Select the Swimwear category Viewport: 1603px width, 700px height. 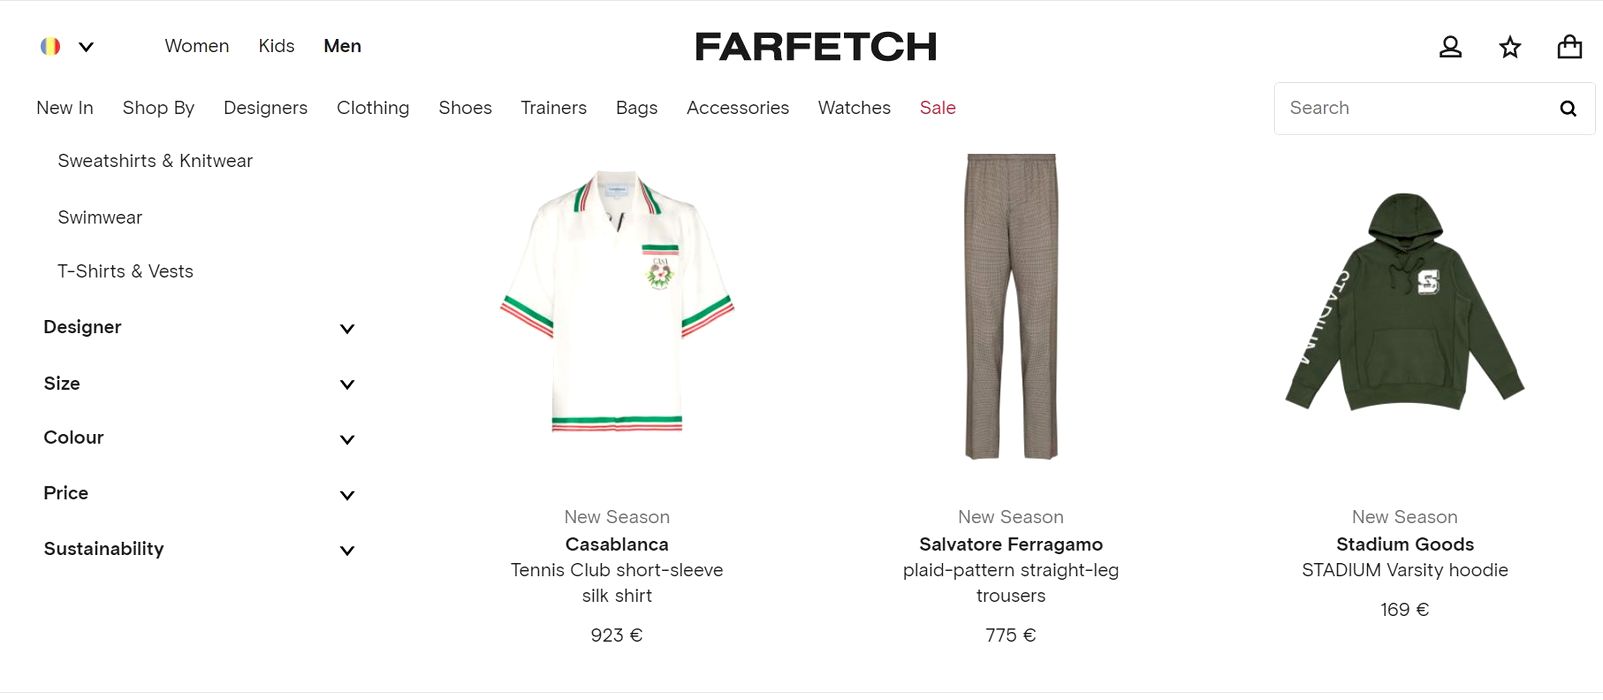point(100,218)
